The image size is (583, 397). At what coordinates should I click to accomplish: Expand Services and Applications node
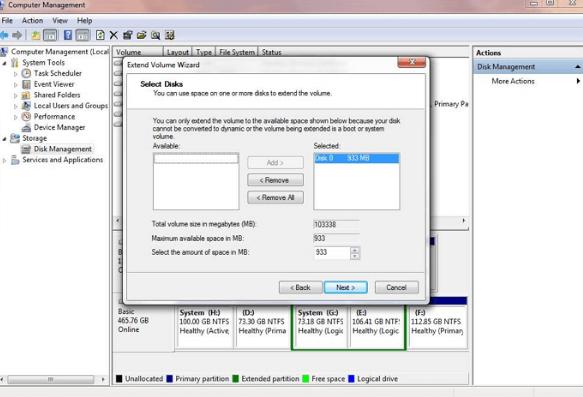pos(4,160)
